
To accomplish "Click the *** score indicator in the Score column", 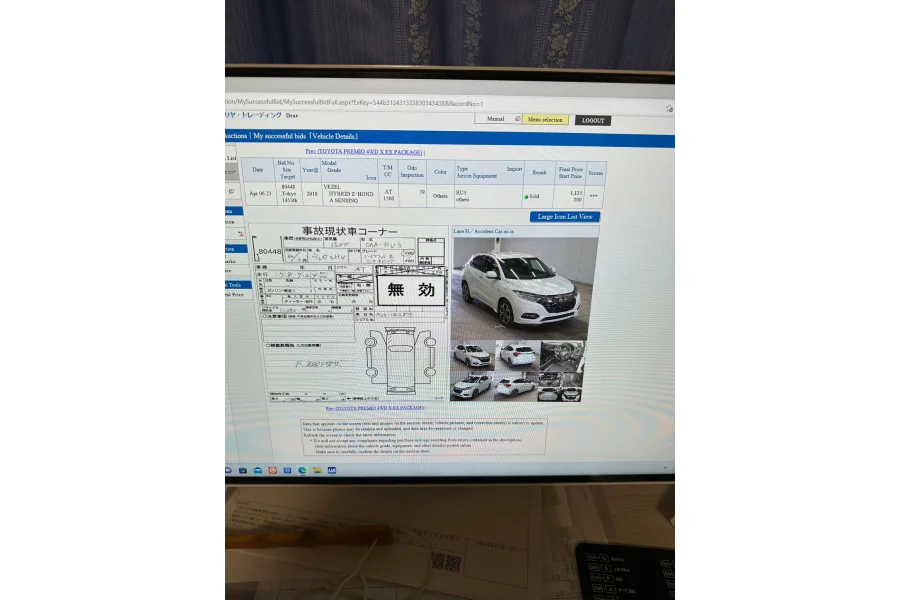I will tap(596, 195).
